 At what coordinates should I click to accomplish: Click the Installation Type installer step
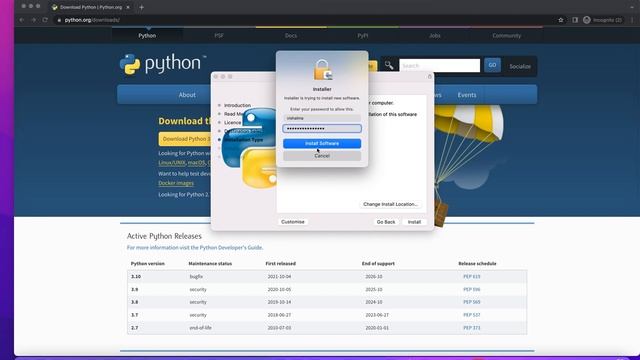point(243,140)
